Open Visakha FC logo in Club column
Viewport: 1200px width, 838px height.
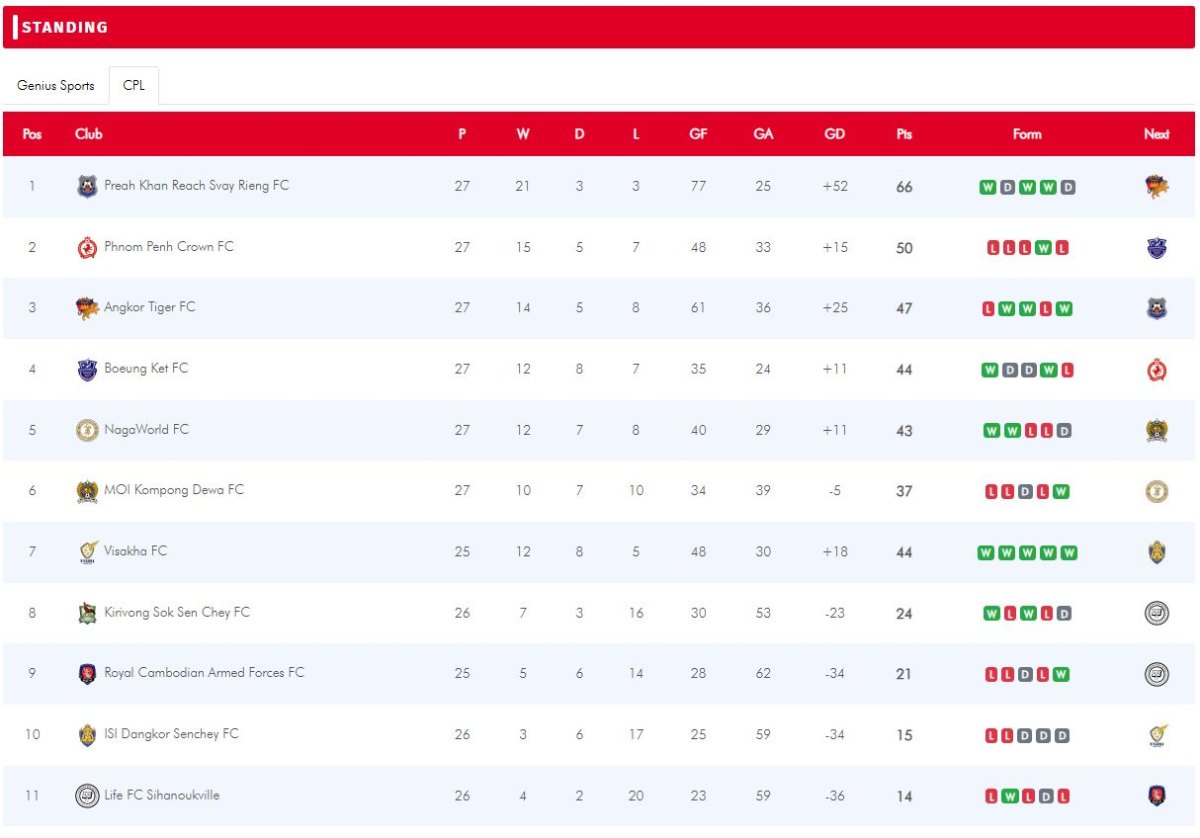pos(87,552)
